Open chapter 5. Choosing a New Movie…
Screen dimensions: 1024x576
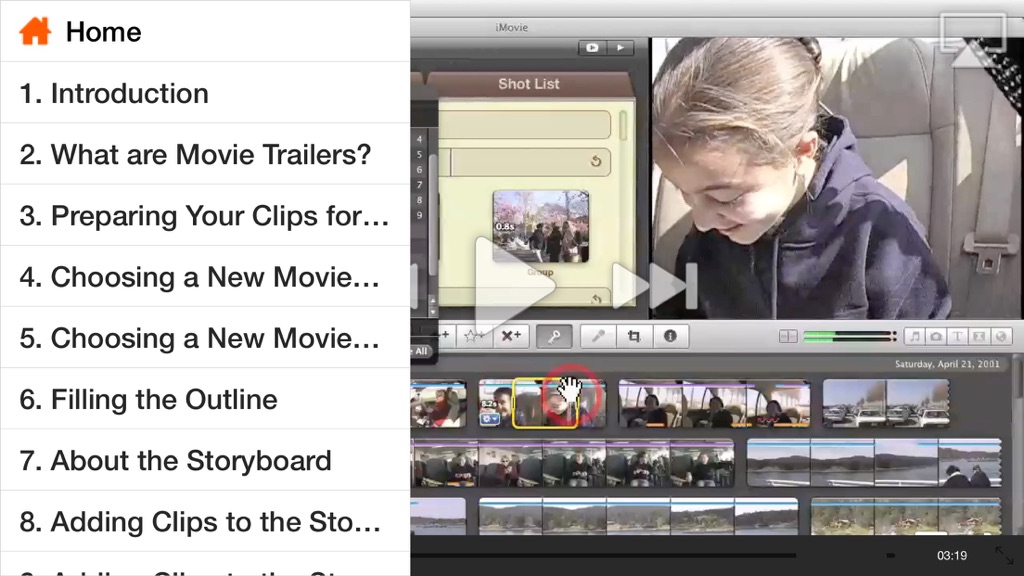click(205, 338)
